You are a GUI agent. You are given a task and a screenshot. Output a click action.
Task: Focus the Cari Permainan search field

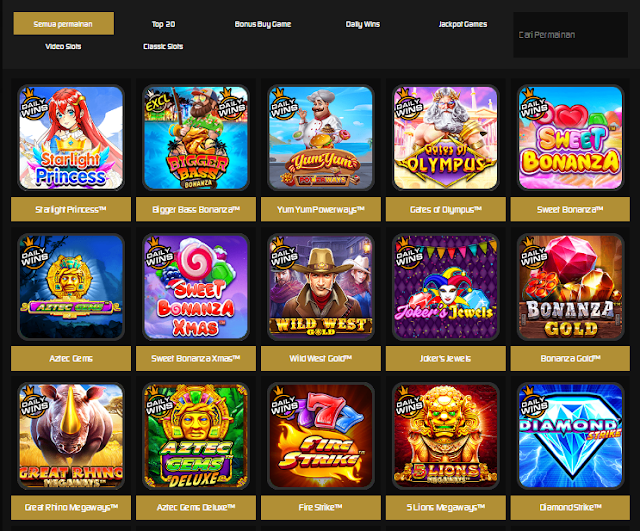571,35
